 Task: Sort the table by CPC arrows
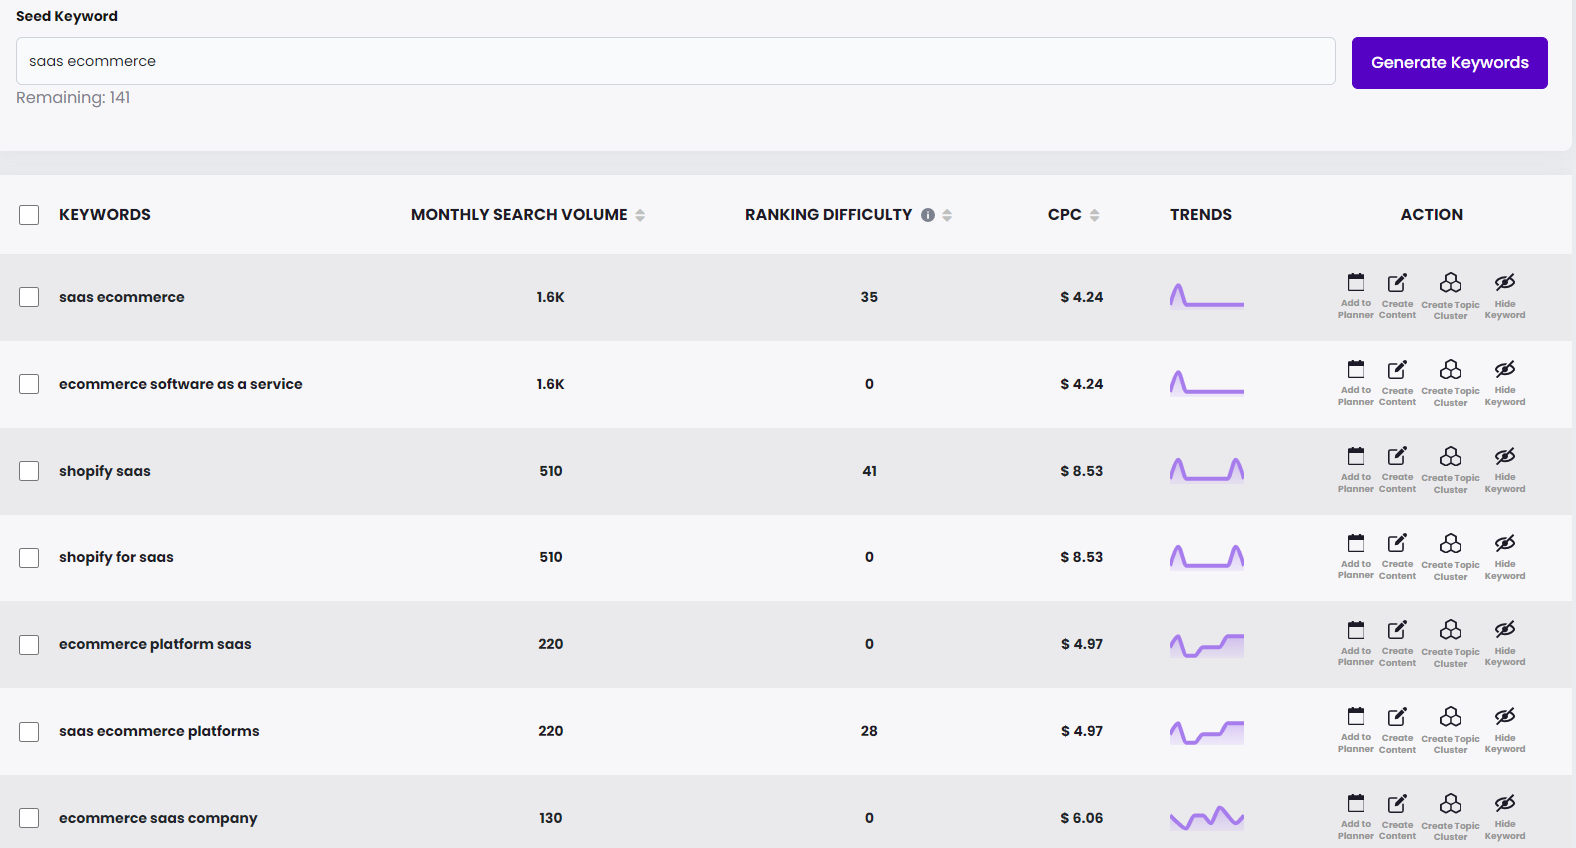(1094, 215)
